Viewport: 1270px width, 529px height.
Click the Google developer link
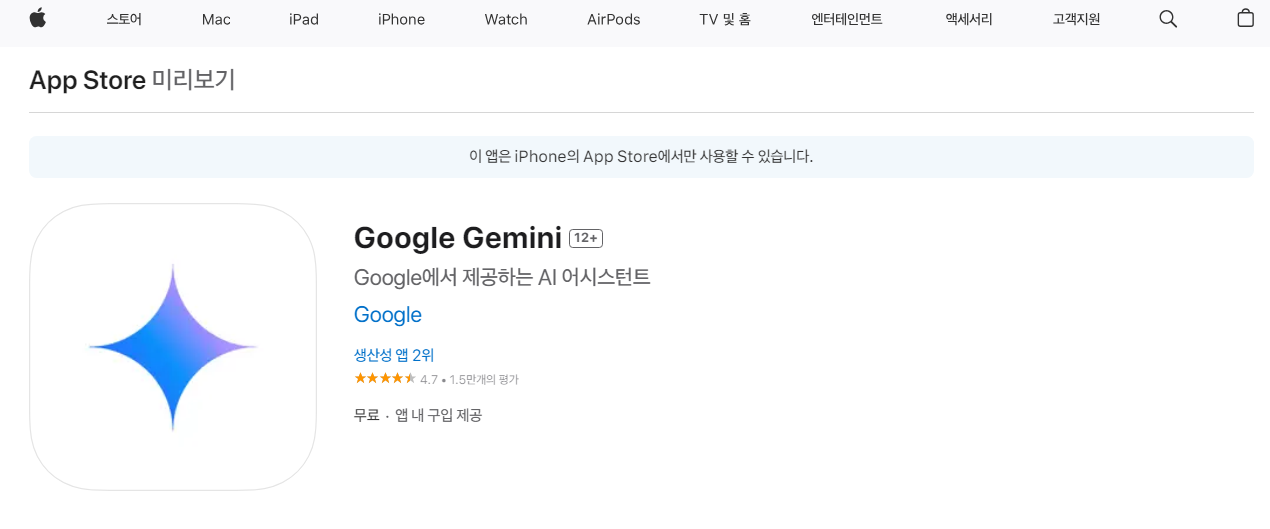(388, 315)
